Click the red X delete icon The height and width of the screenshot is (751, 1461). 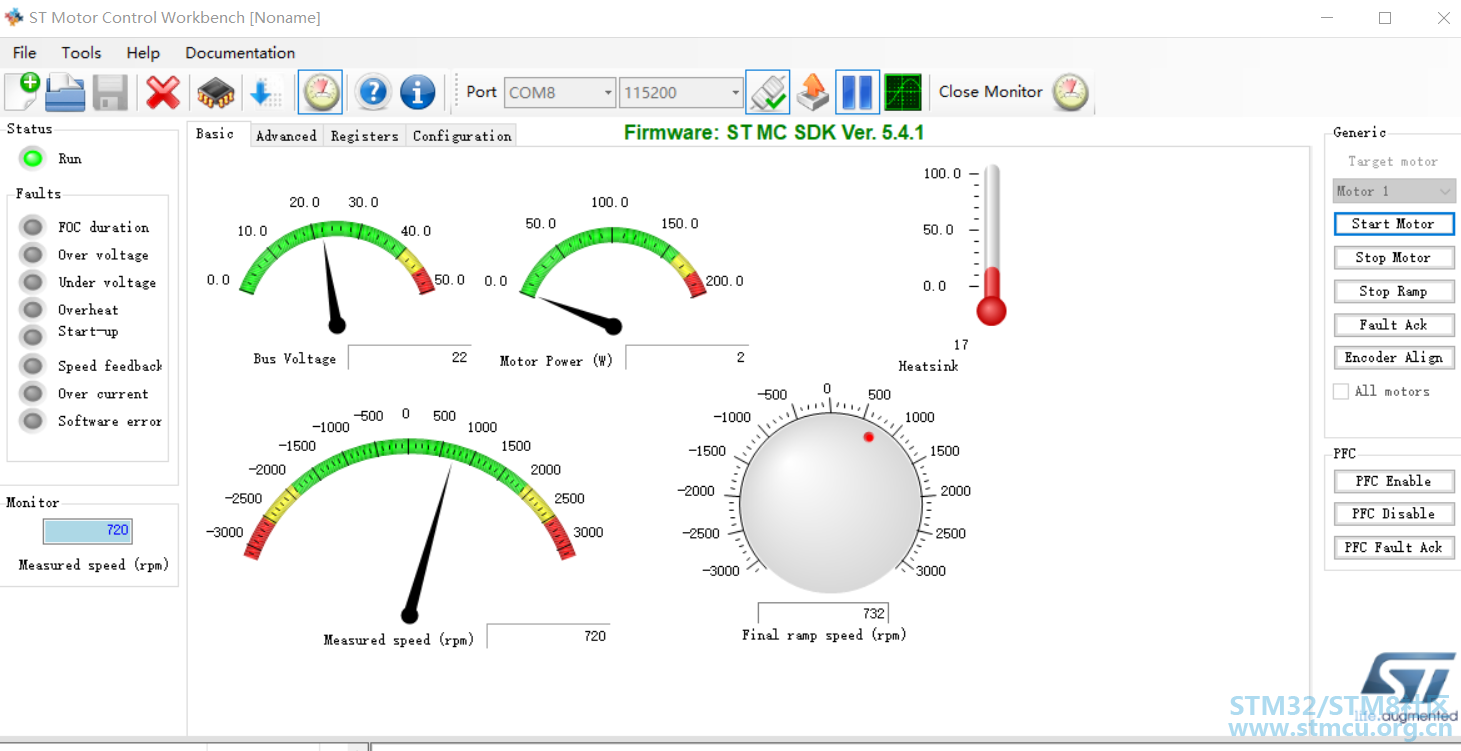pyautogui.click(x=163, y=92)
